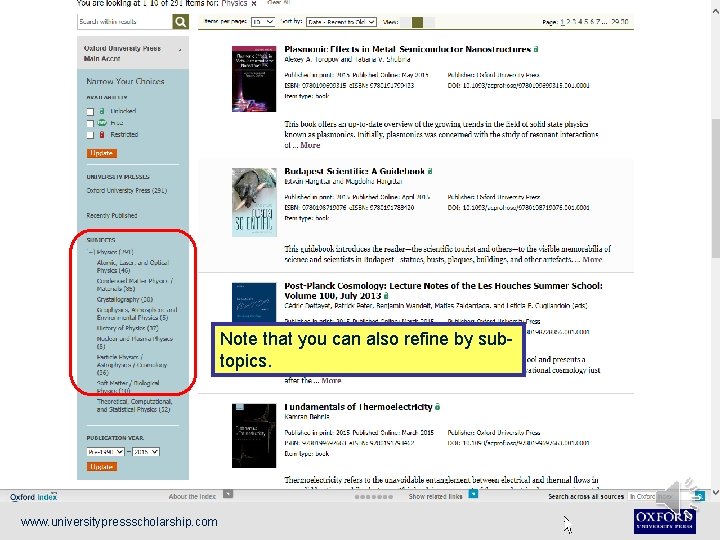Image resolution: width=720 pixels, height=540 pixels.
Task: Collapse the Physics subject tree node
Action: [91, 252]
